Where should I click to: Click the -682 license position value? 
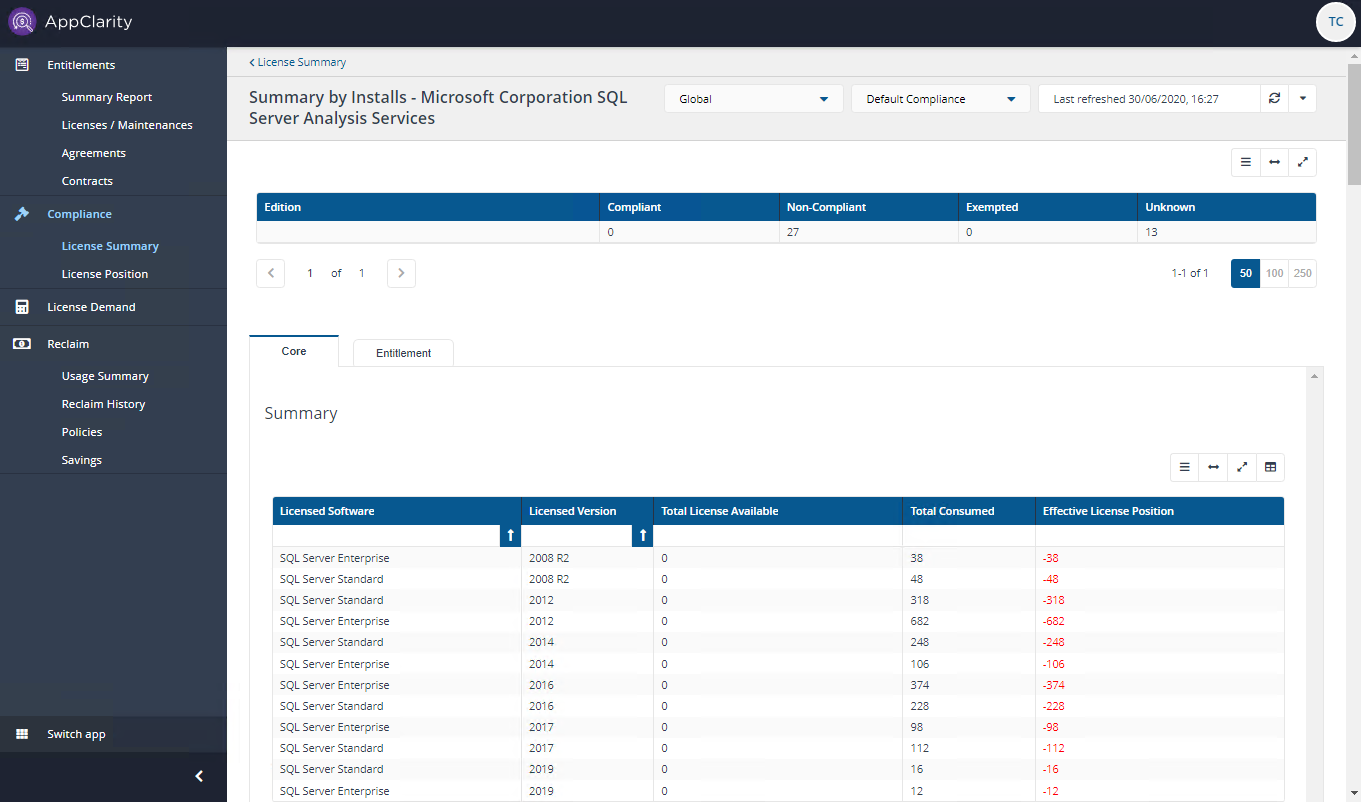point(1053,621)
